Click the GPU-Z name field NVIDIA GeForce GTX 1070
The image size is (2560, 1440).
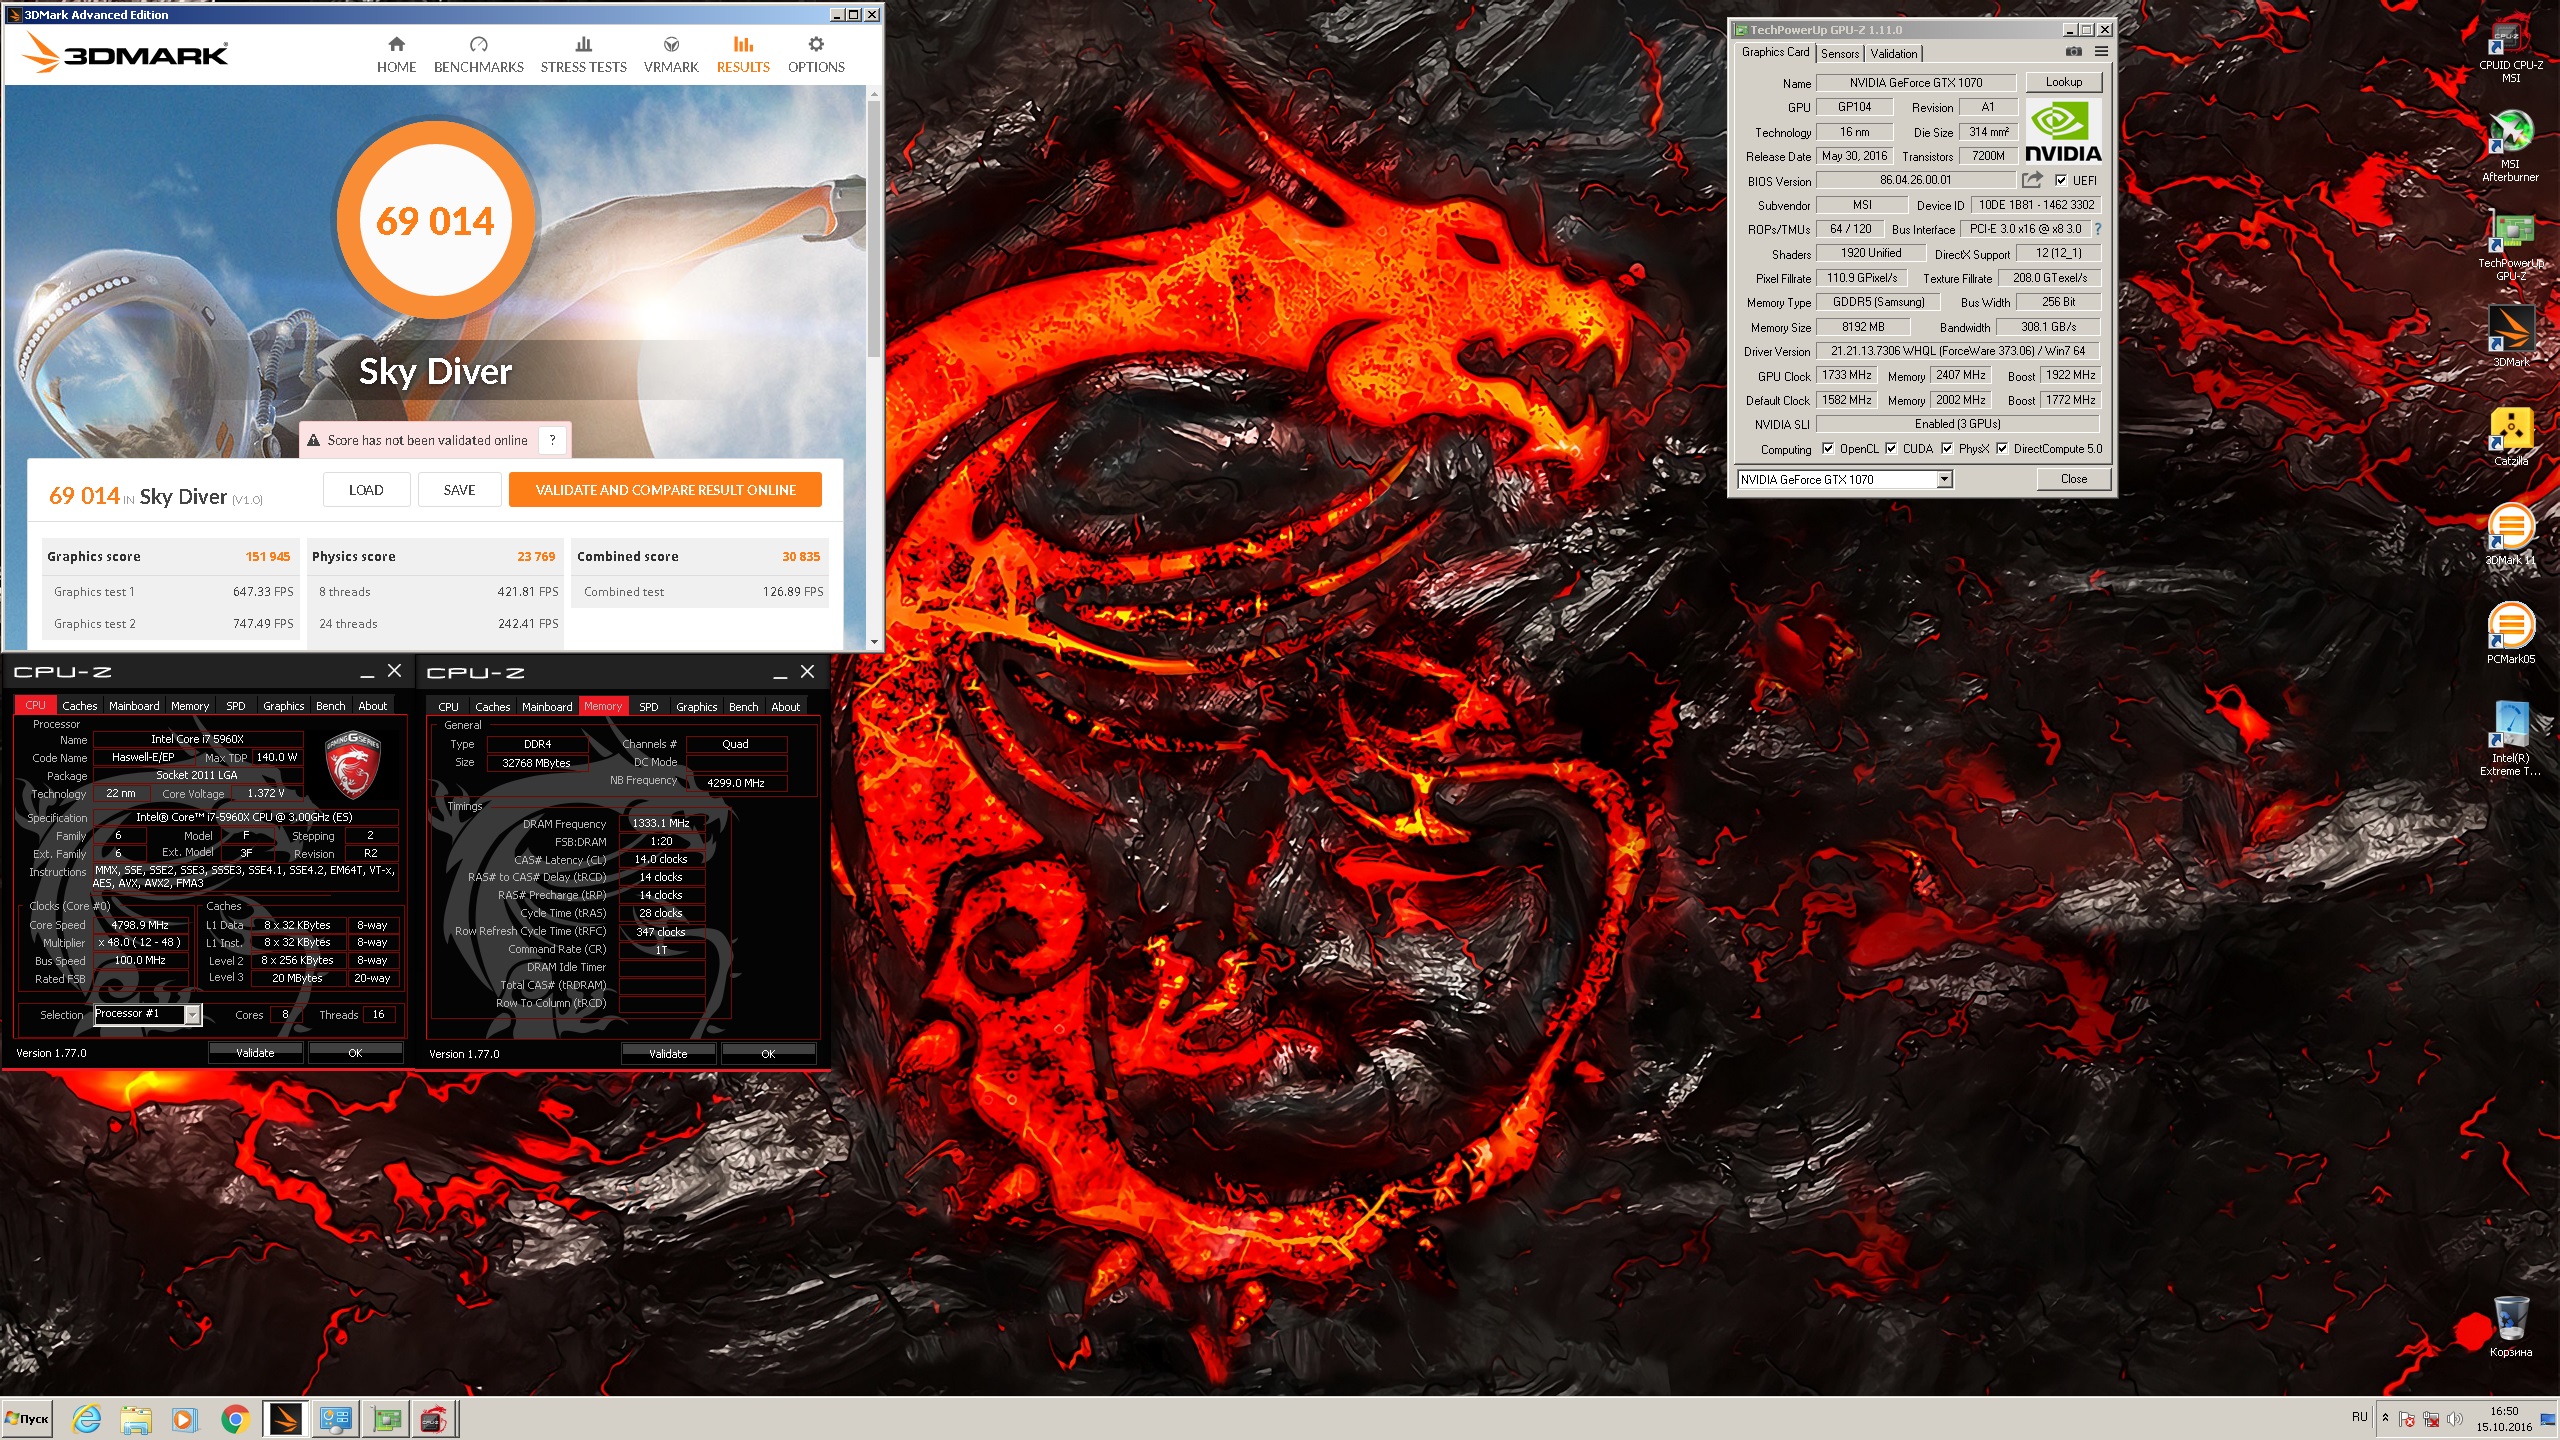pyautogui.click(x=1915, y=83)
